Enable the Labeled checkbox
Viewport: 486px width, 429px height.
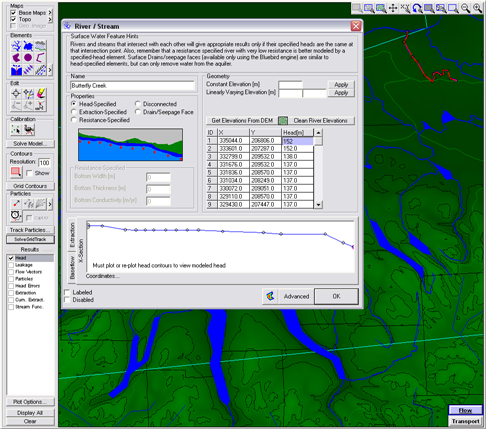pos(67,292)
